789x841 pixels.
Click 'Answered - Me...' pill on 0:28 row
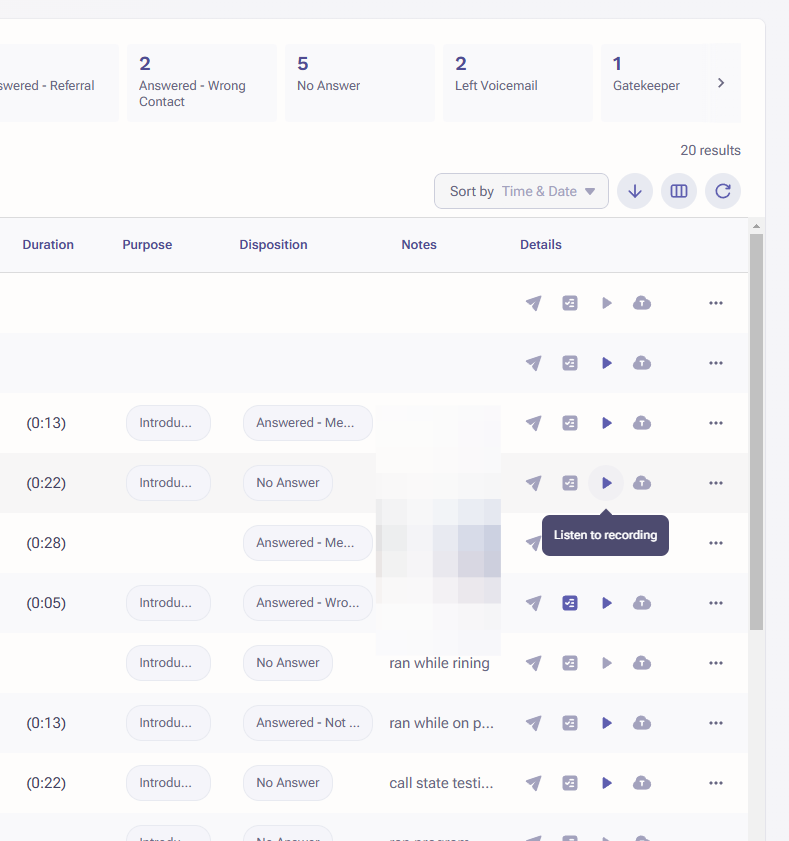(x=307, y=543)
